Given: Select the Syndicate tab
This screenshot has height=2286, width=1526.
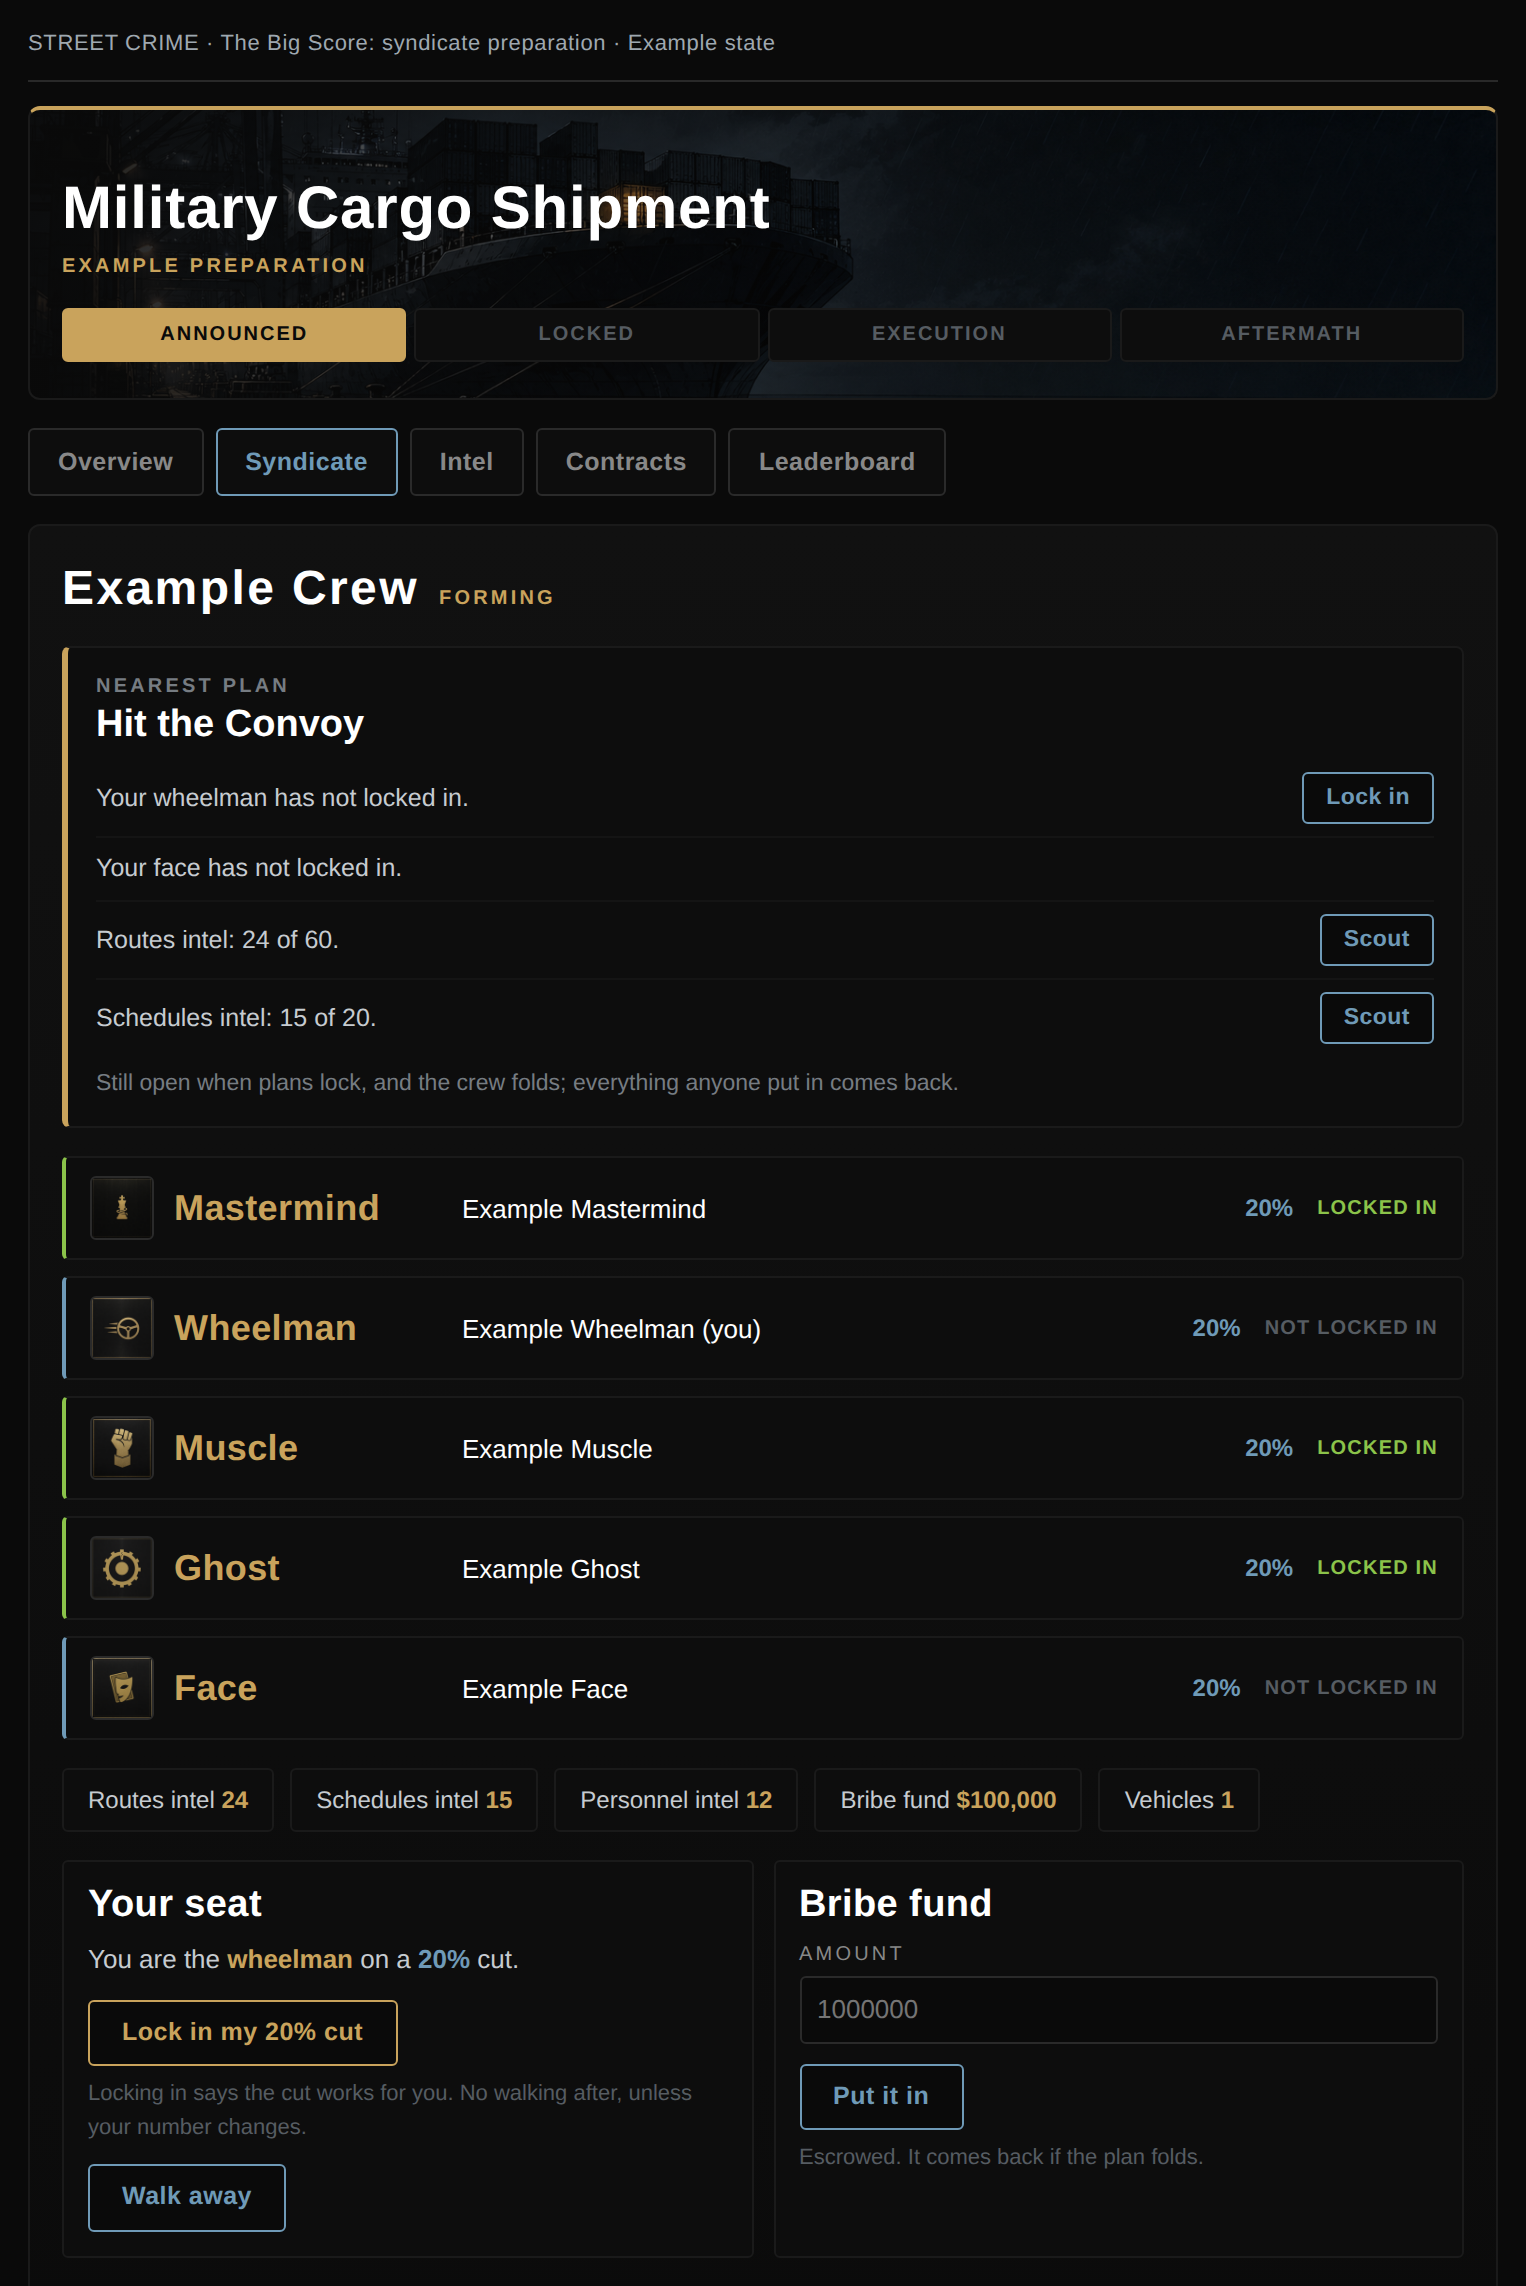Looking at the screenshot, I should pyautogui.click(x=307, y=462).
